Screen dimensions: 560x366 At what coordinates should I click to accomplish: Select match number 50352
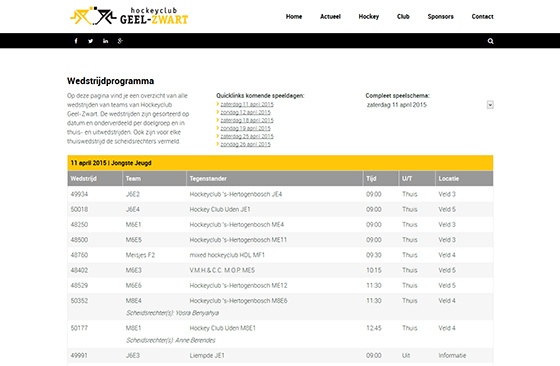79,301
